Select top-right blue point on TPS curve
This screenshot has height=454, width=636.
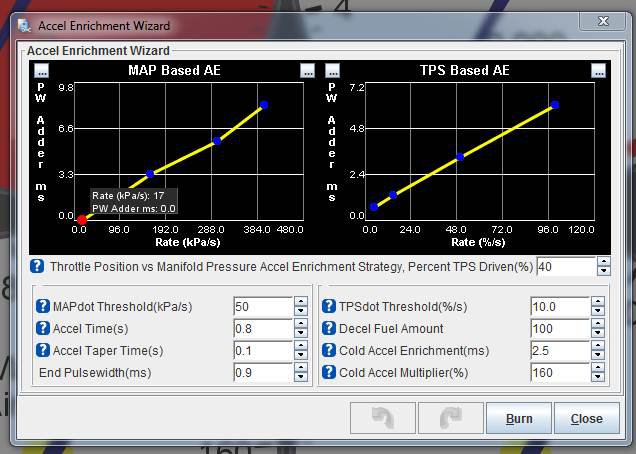tap(554, 105)
